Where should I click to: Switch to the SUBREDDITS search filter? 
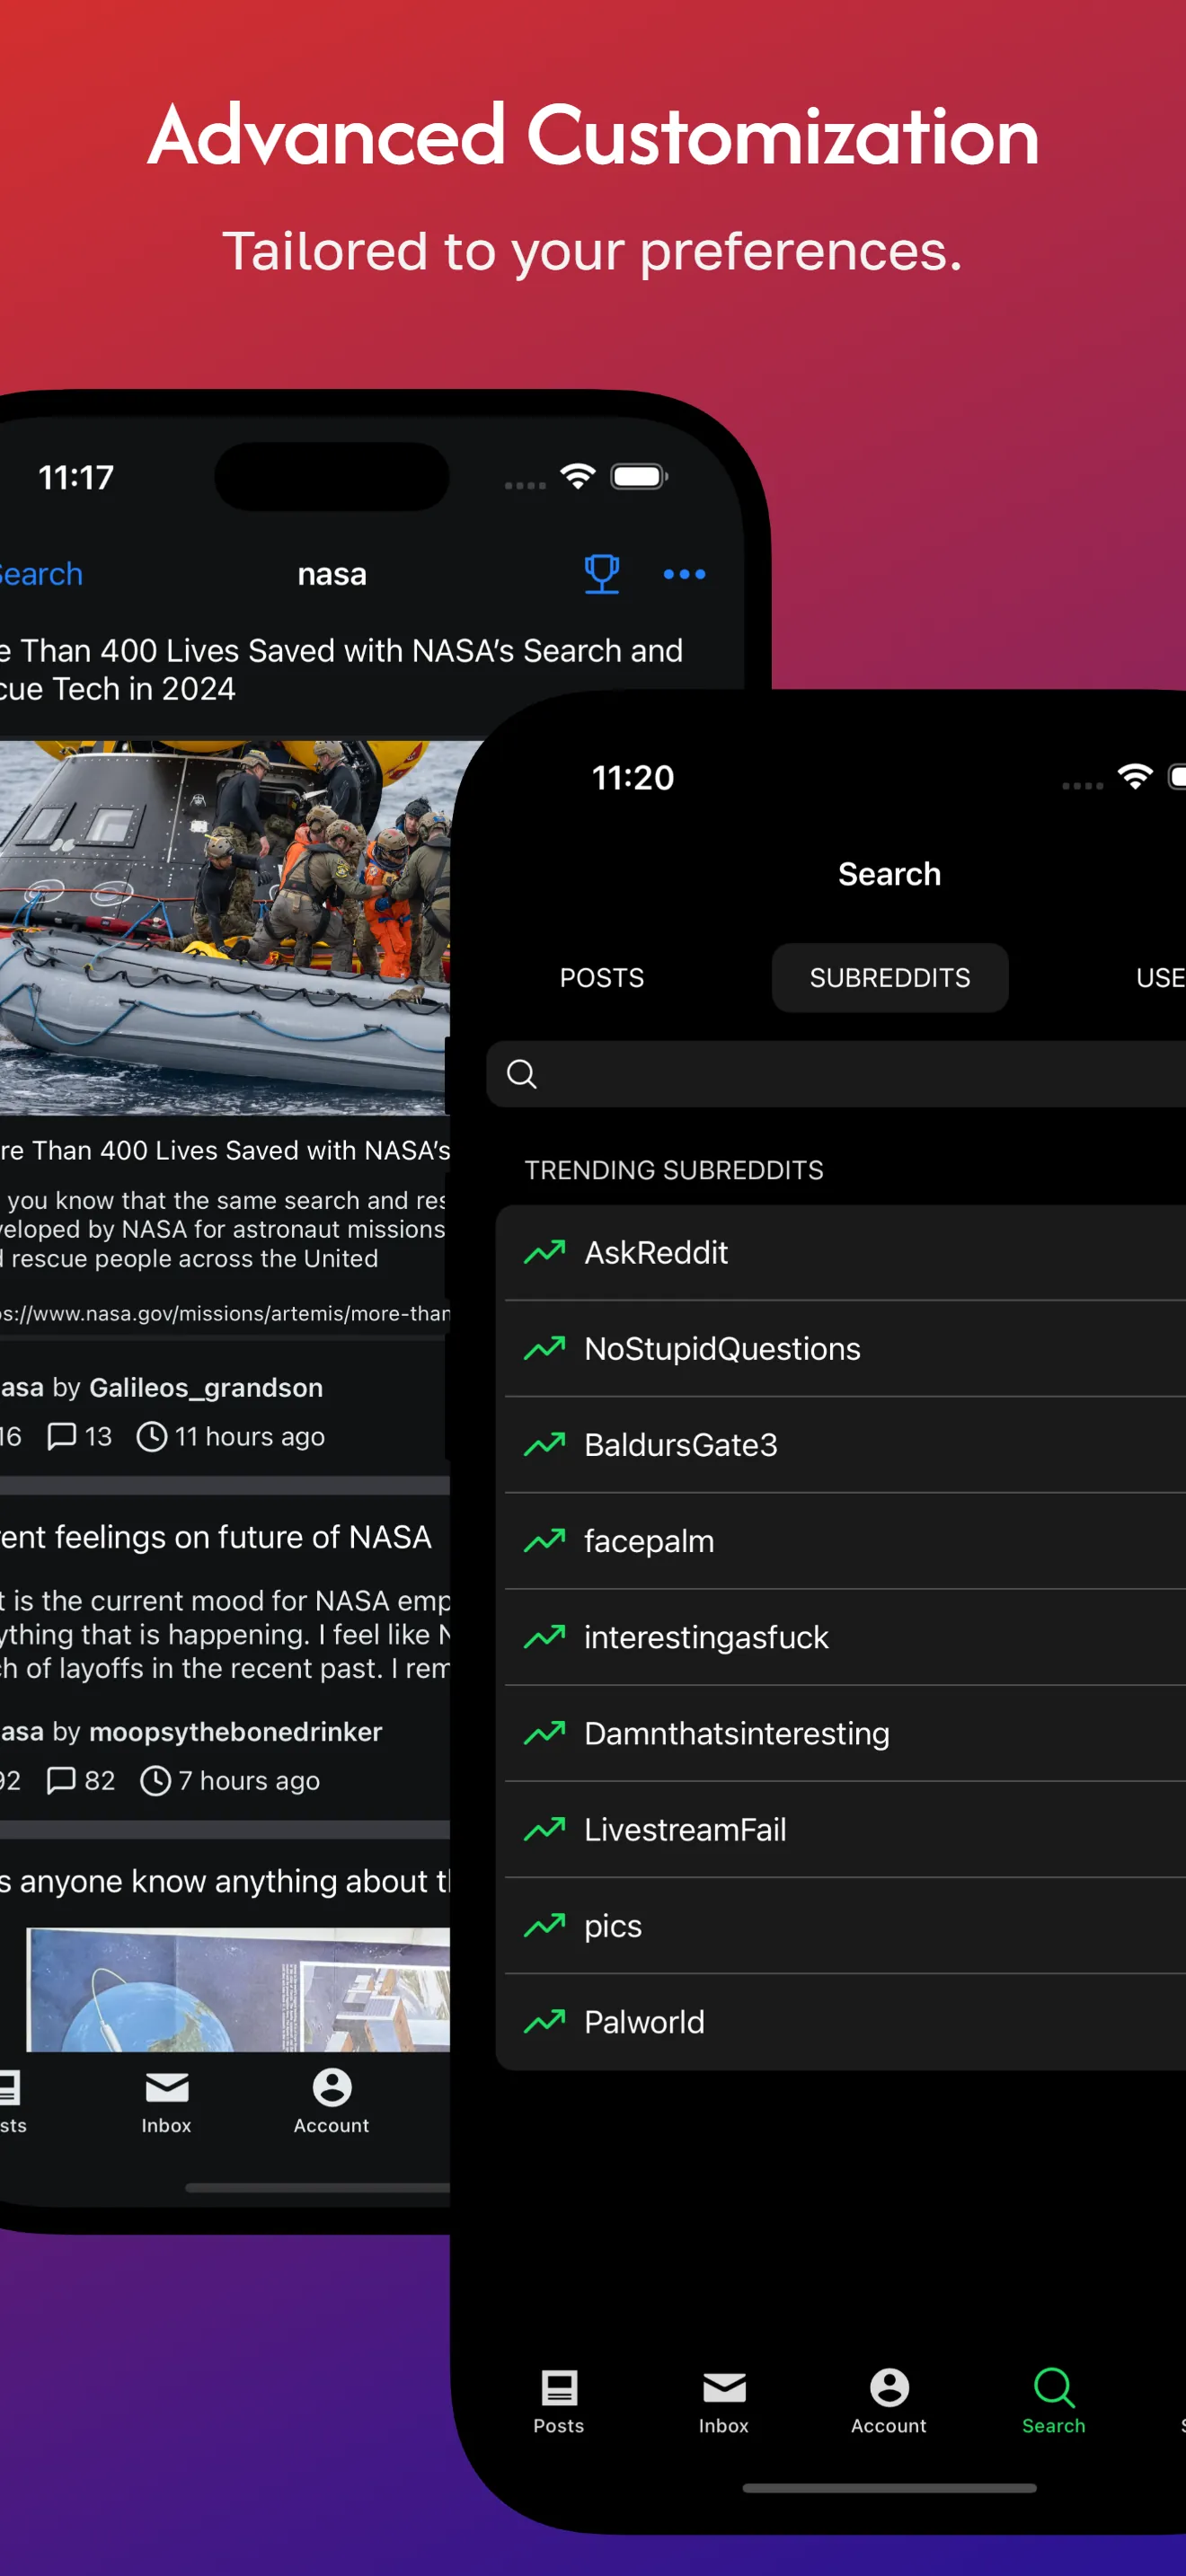889,977
